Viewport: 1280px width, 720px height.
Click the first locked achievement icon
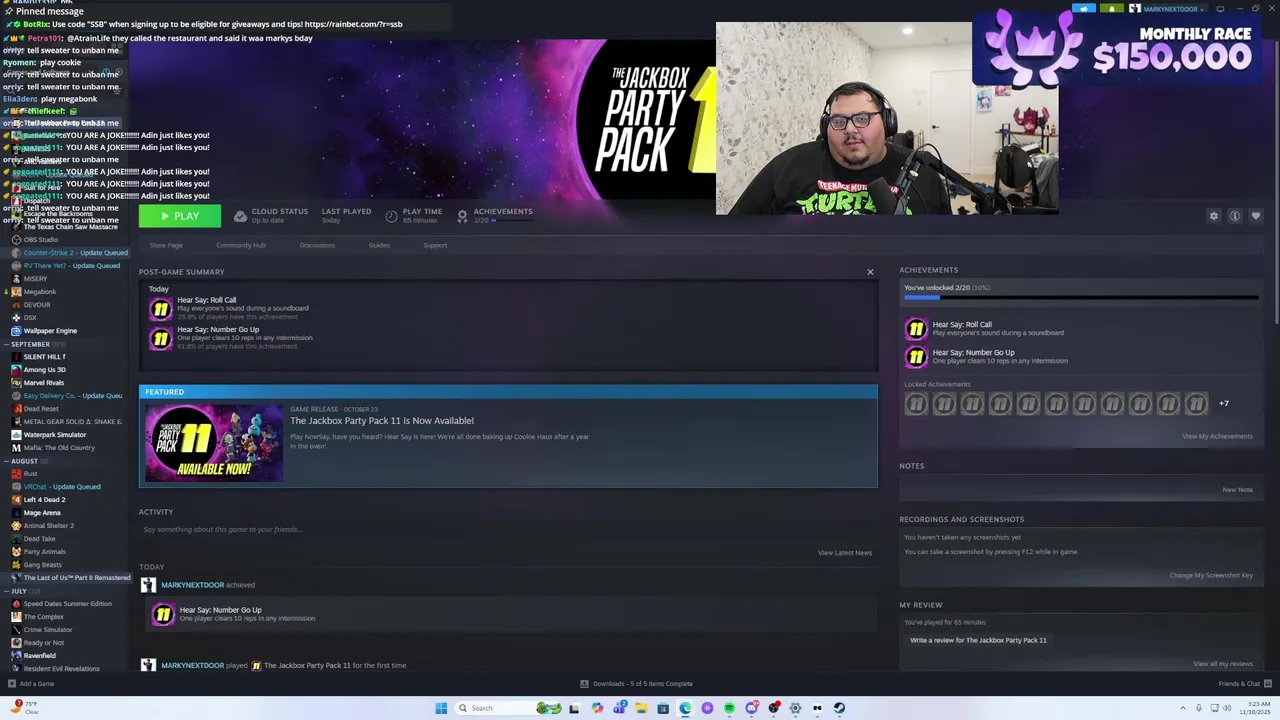point(916,403)
